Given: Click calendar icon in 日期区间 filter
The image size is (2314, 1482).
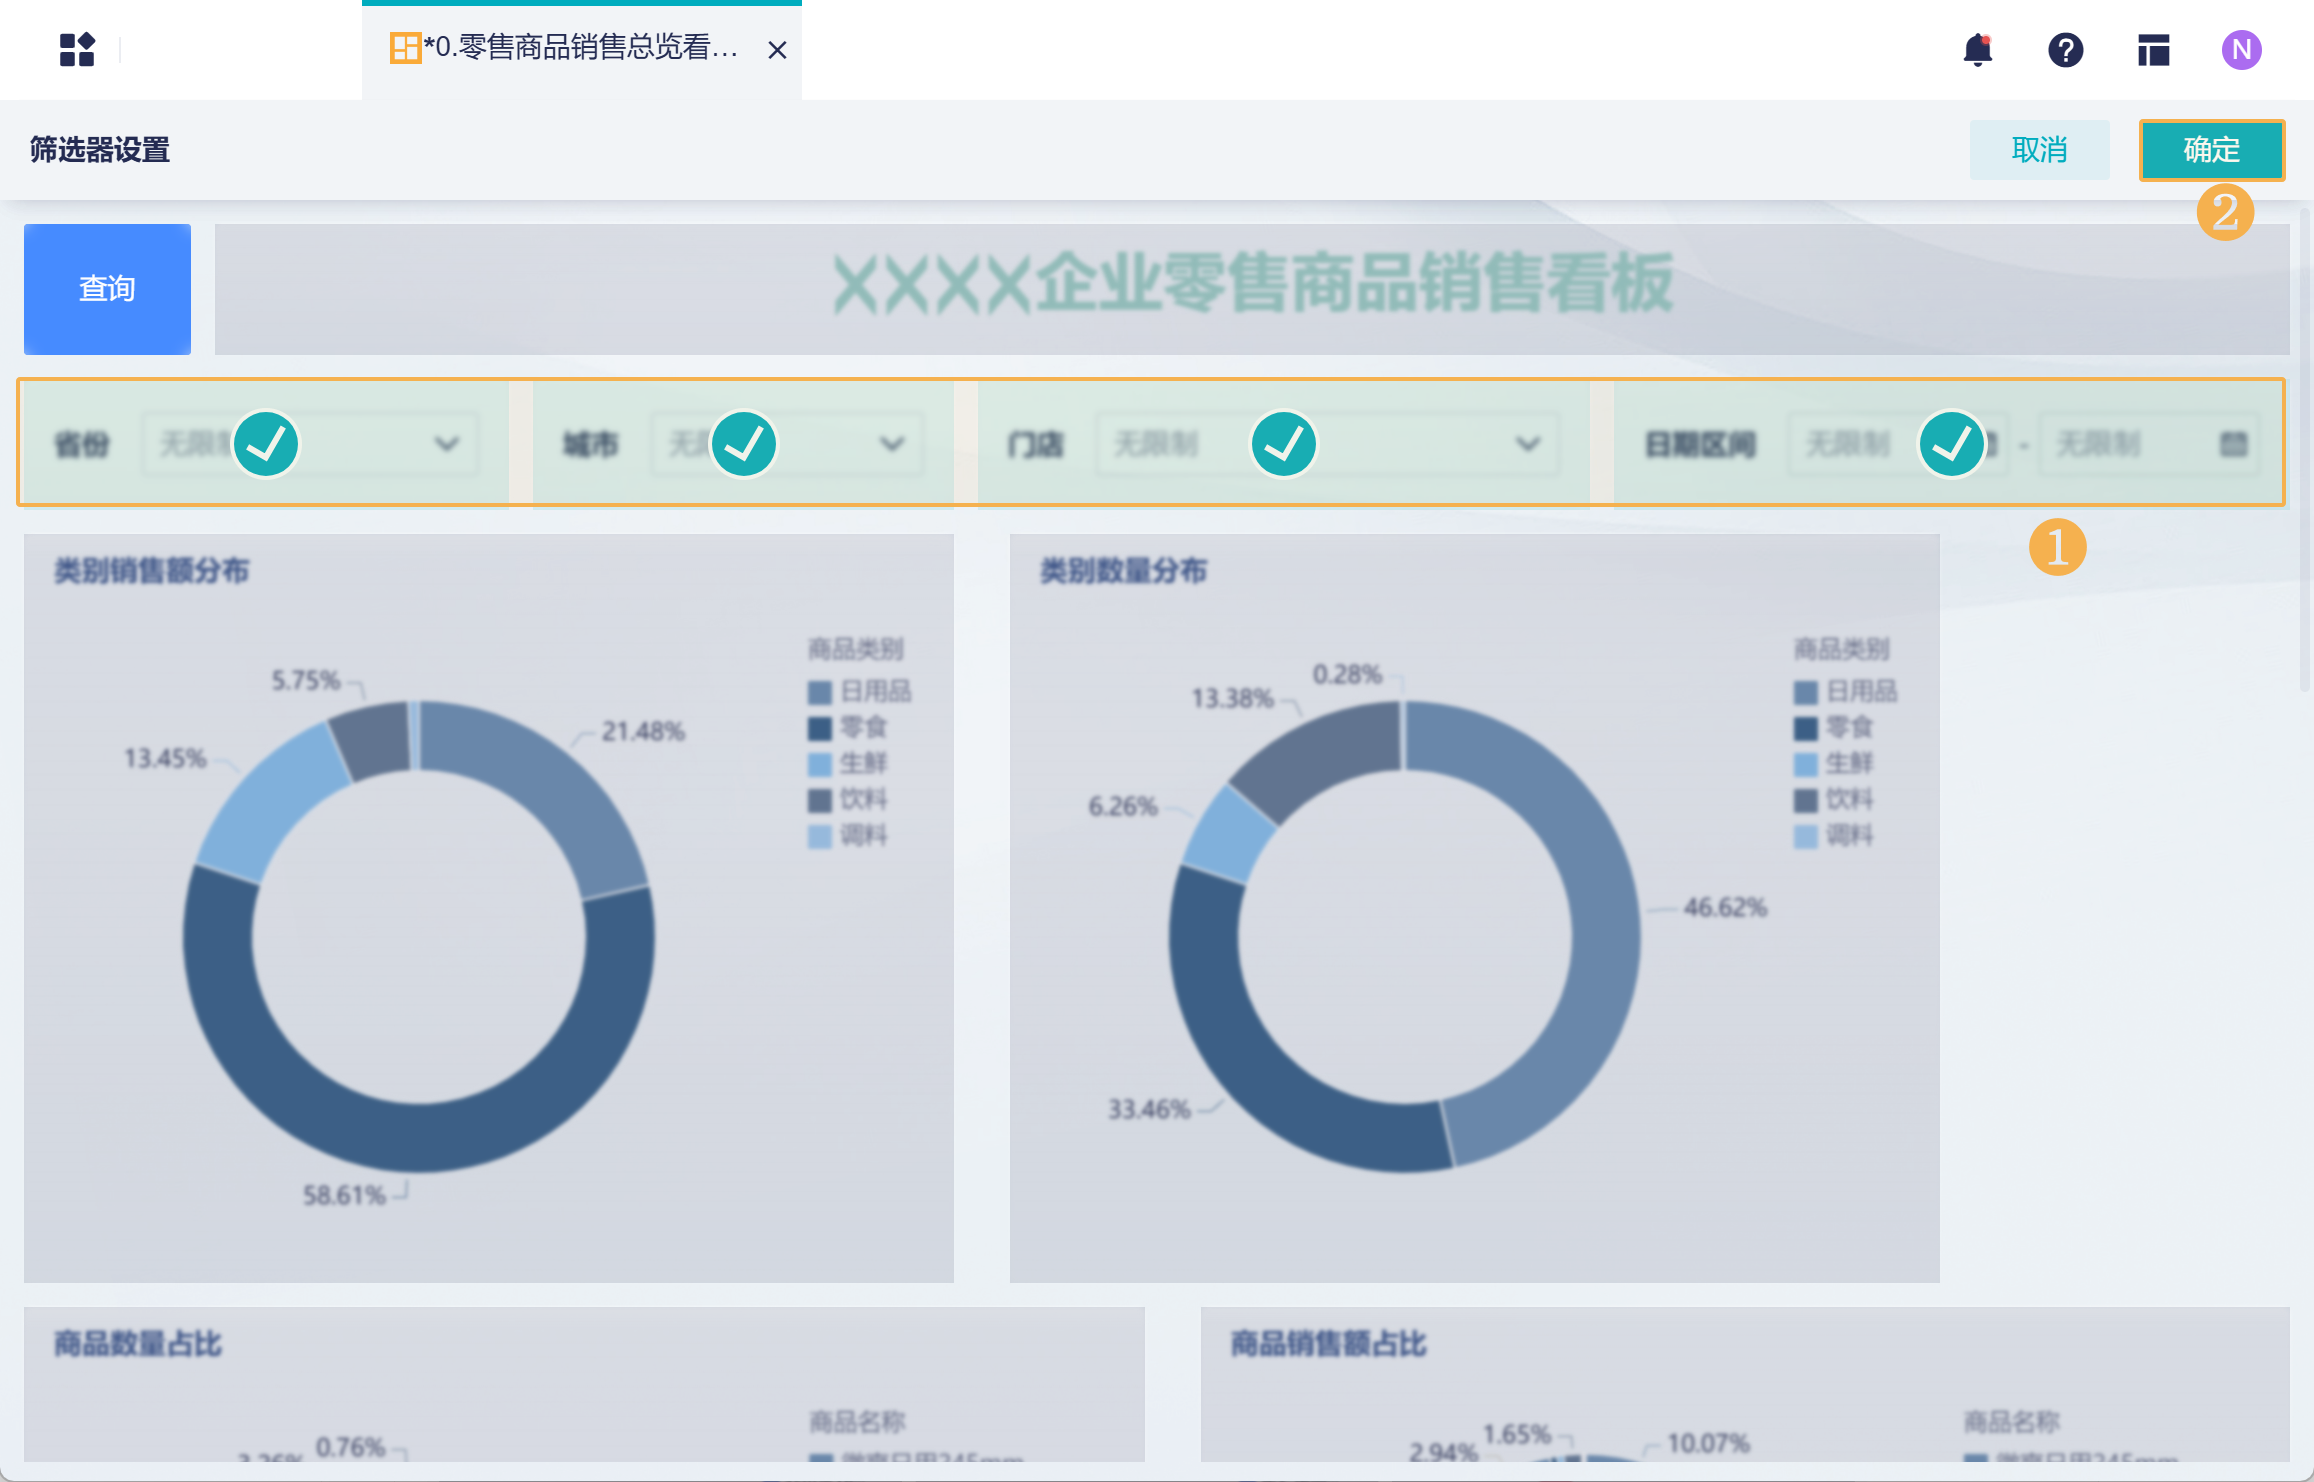Looking at the screenshot, I should [x=2233, y=444].
